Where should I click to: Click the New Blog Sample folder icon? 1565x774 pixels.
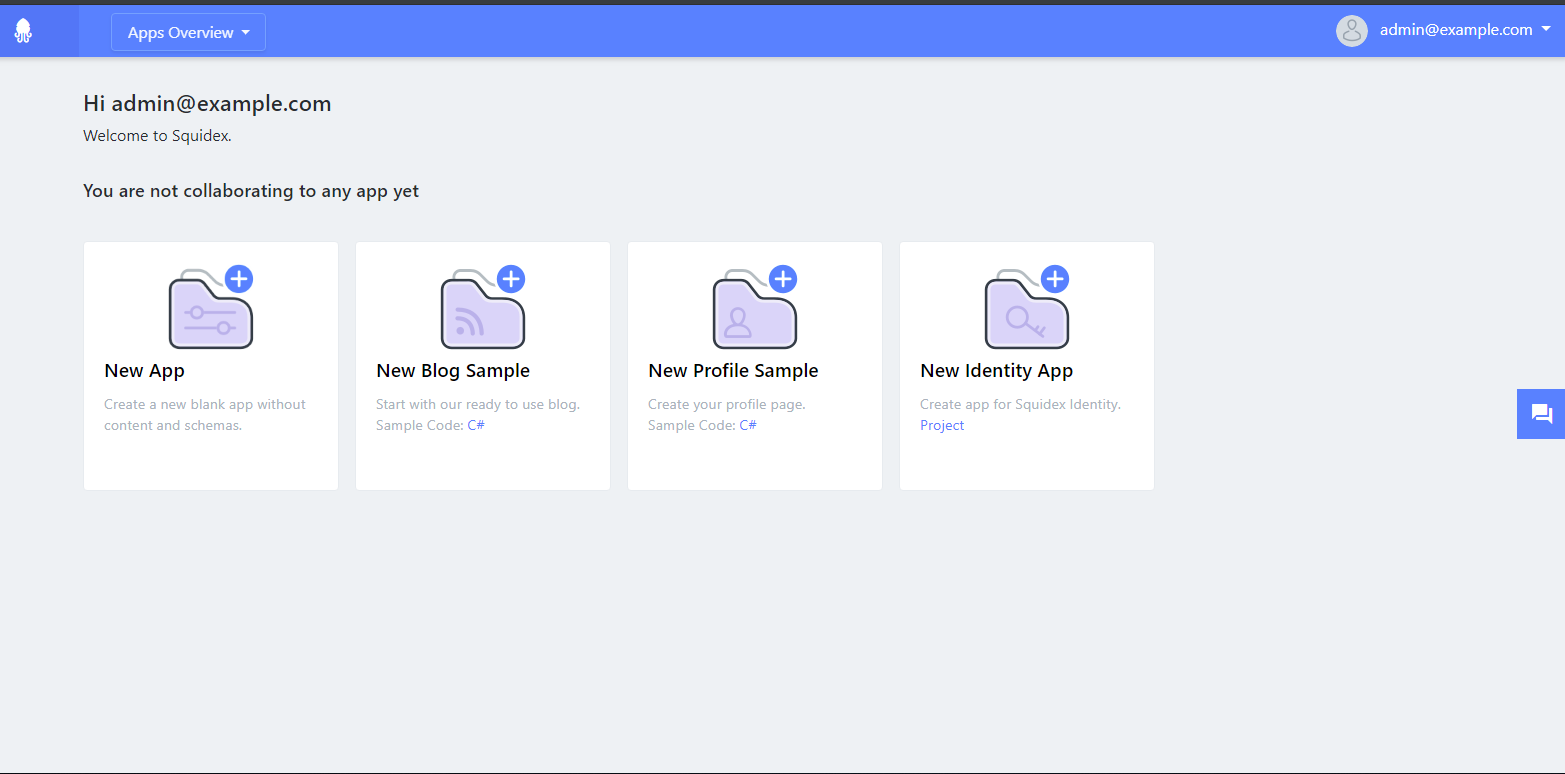(483, 307)
